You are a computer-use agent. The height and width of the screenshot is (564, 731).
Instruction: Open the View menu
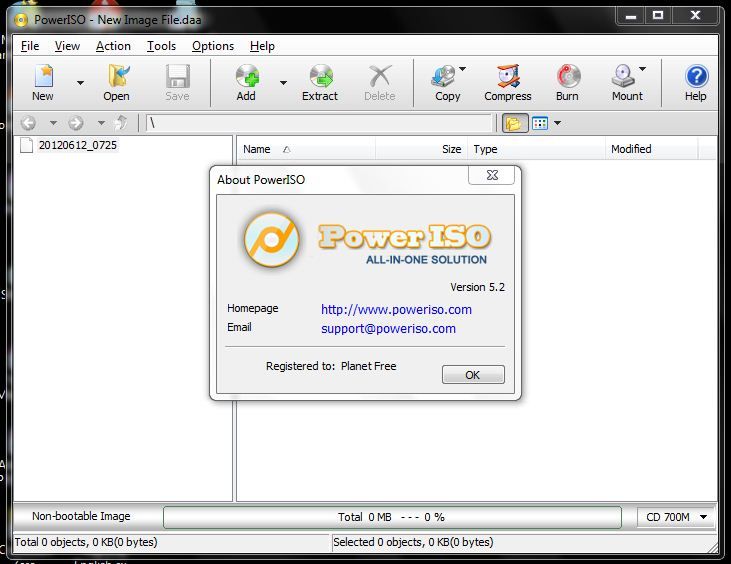coord(67,46)
